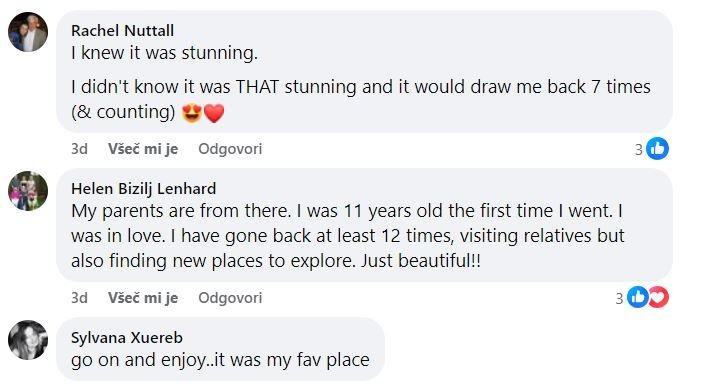Open Rachel Nuttall's profile picture
707x384 pixels.
(x=28, y=32)
